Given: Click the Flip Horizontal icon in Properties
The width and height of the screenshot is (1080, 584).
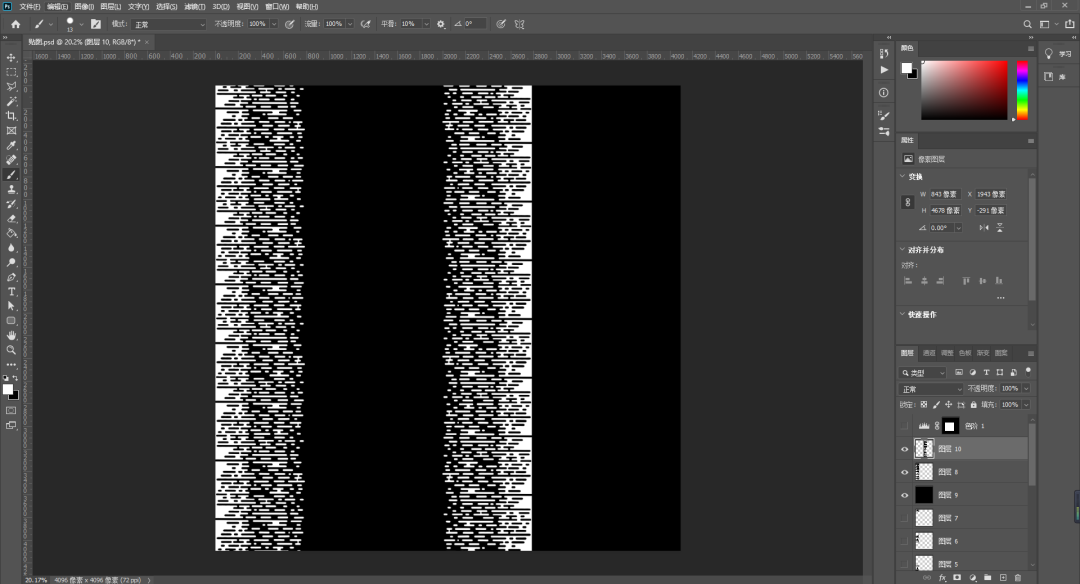Looking at the screenshot, I should [984, 228].
